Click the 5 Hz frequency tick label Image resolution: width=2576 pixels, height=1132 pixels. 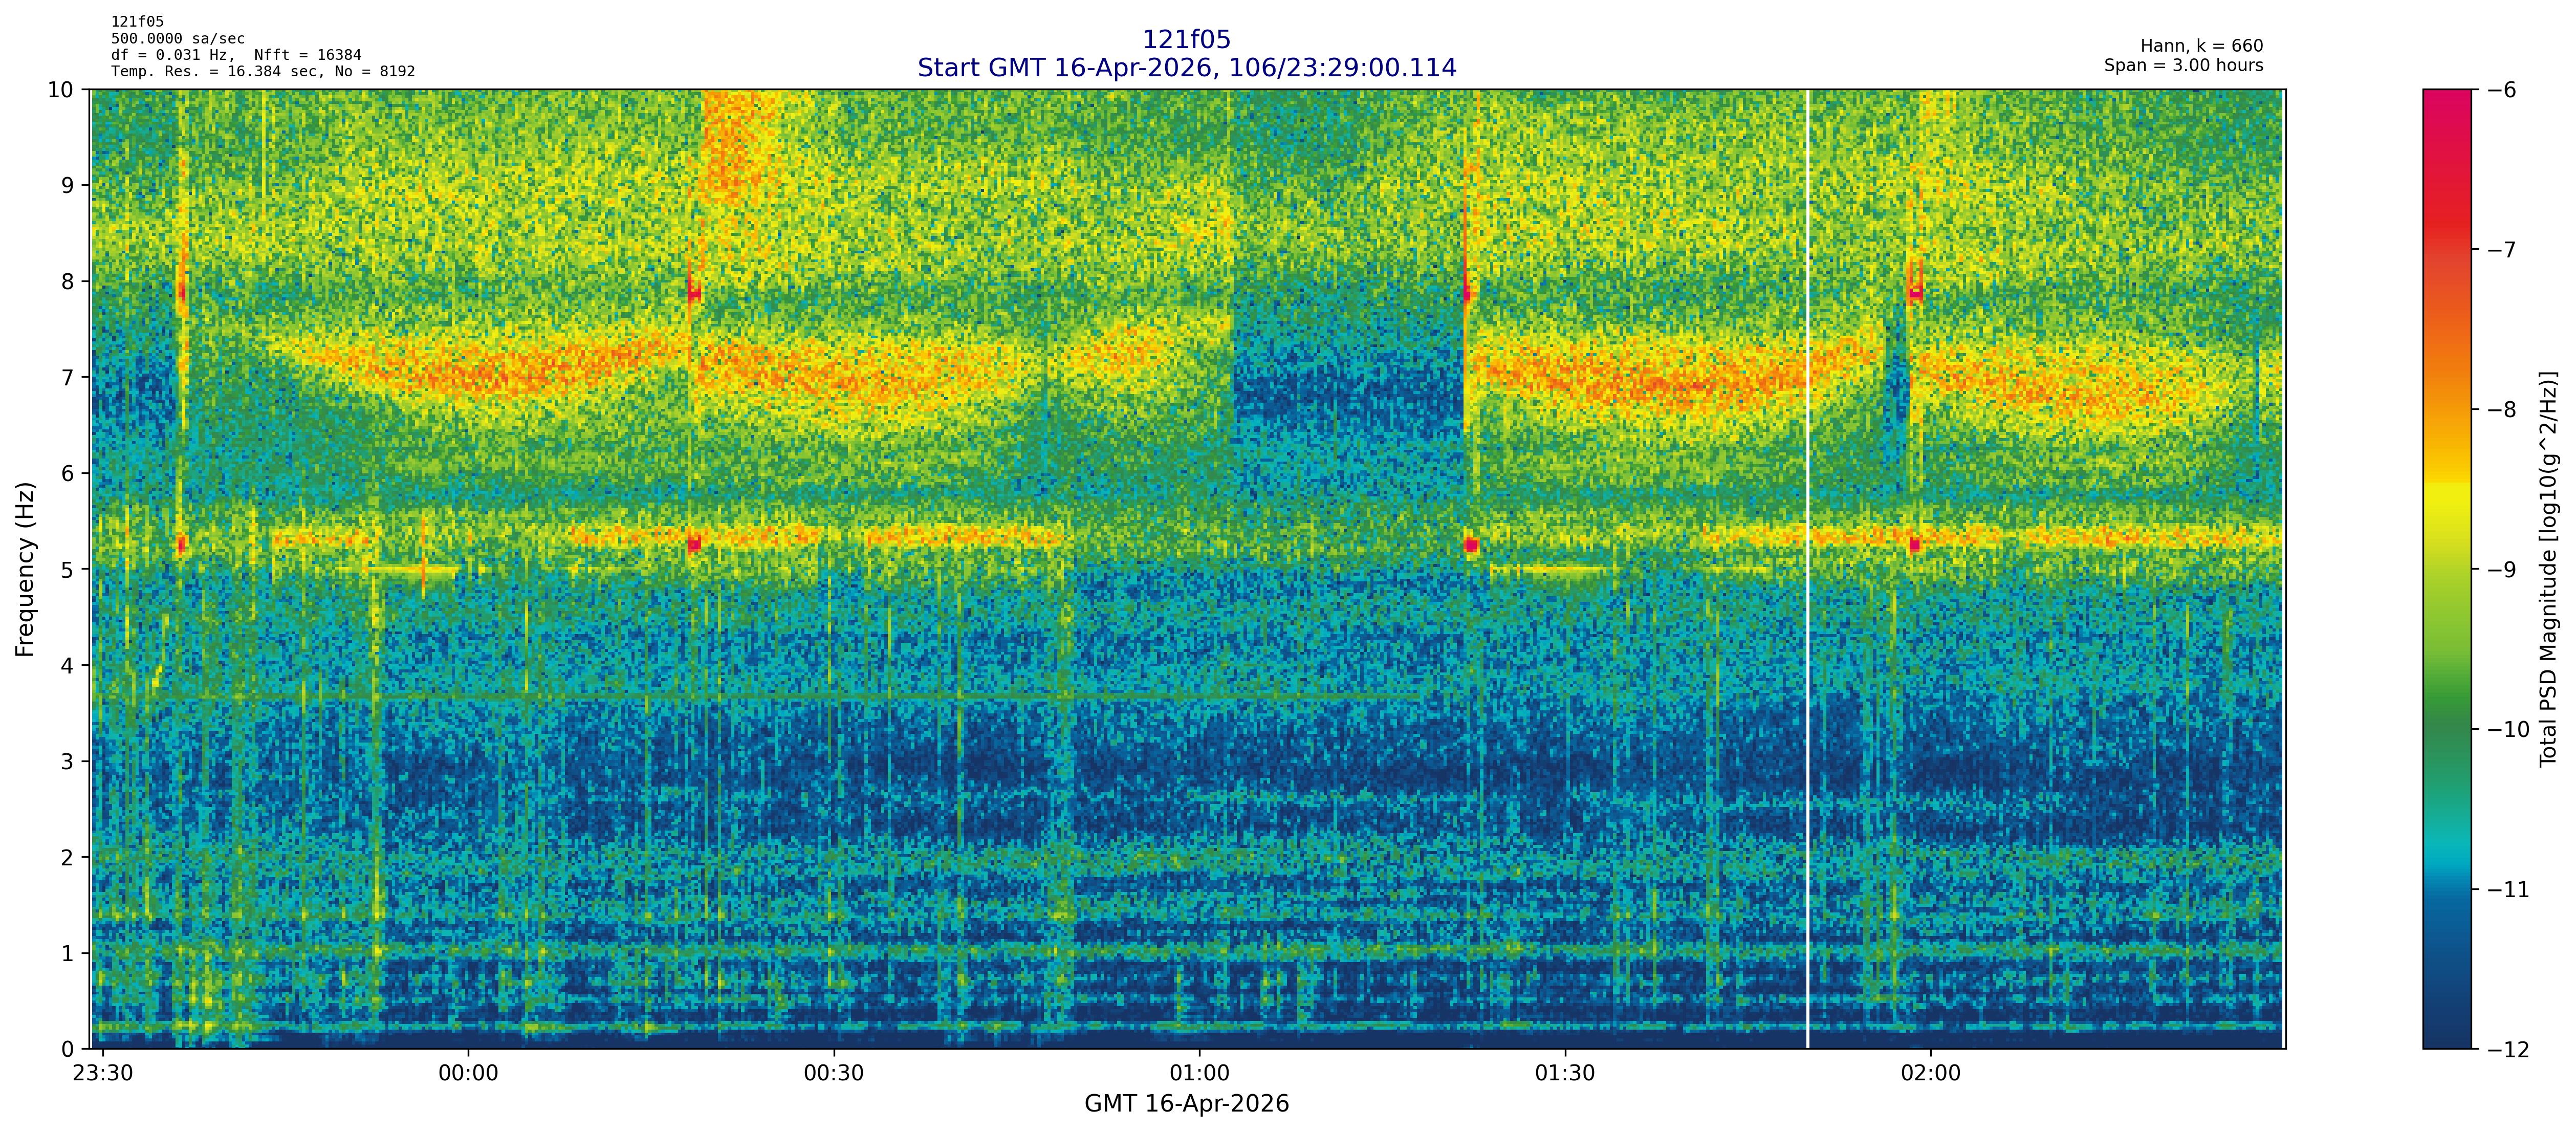point(67,569)
